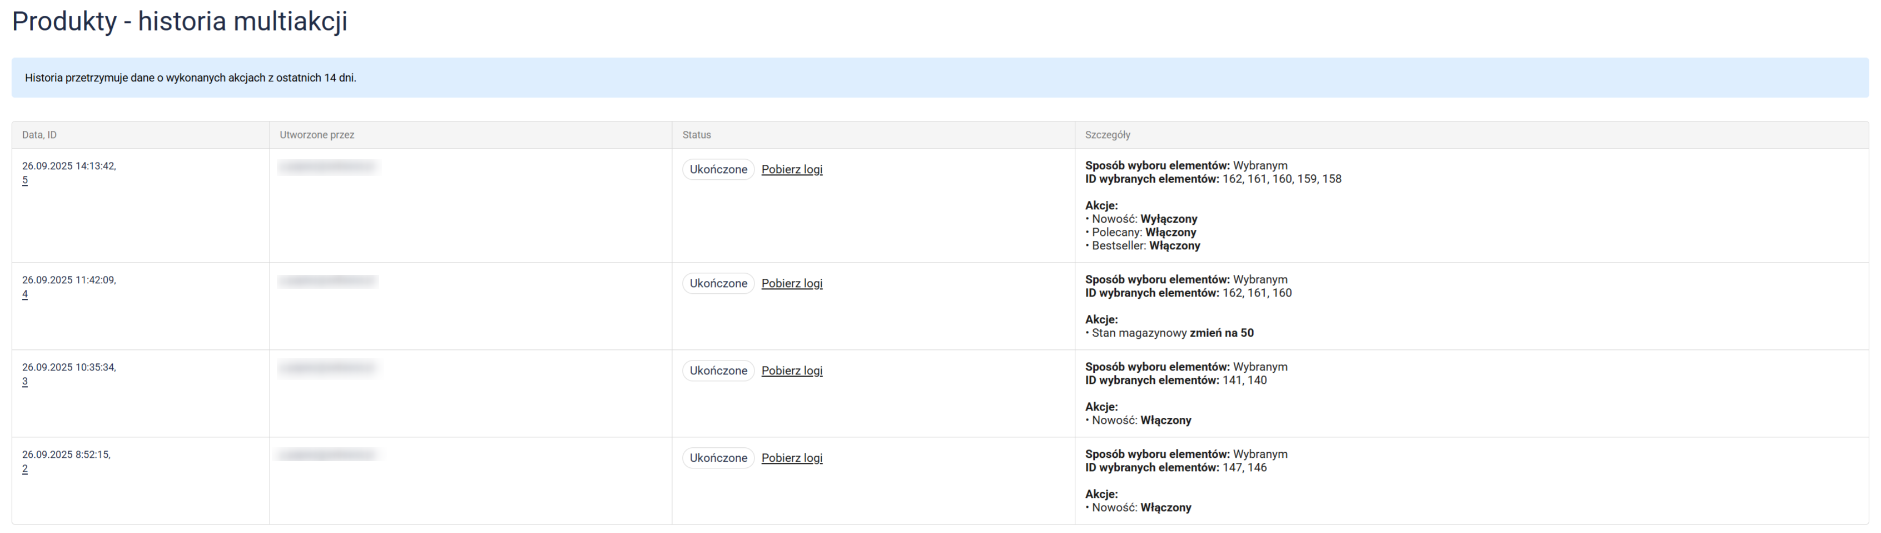Click Pobierz logi for the 11:42:09 entry
Viewport: 1881px width, 533px height.
click(x=791, y=284)
